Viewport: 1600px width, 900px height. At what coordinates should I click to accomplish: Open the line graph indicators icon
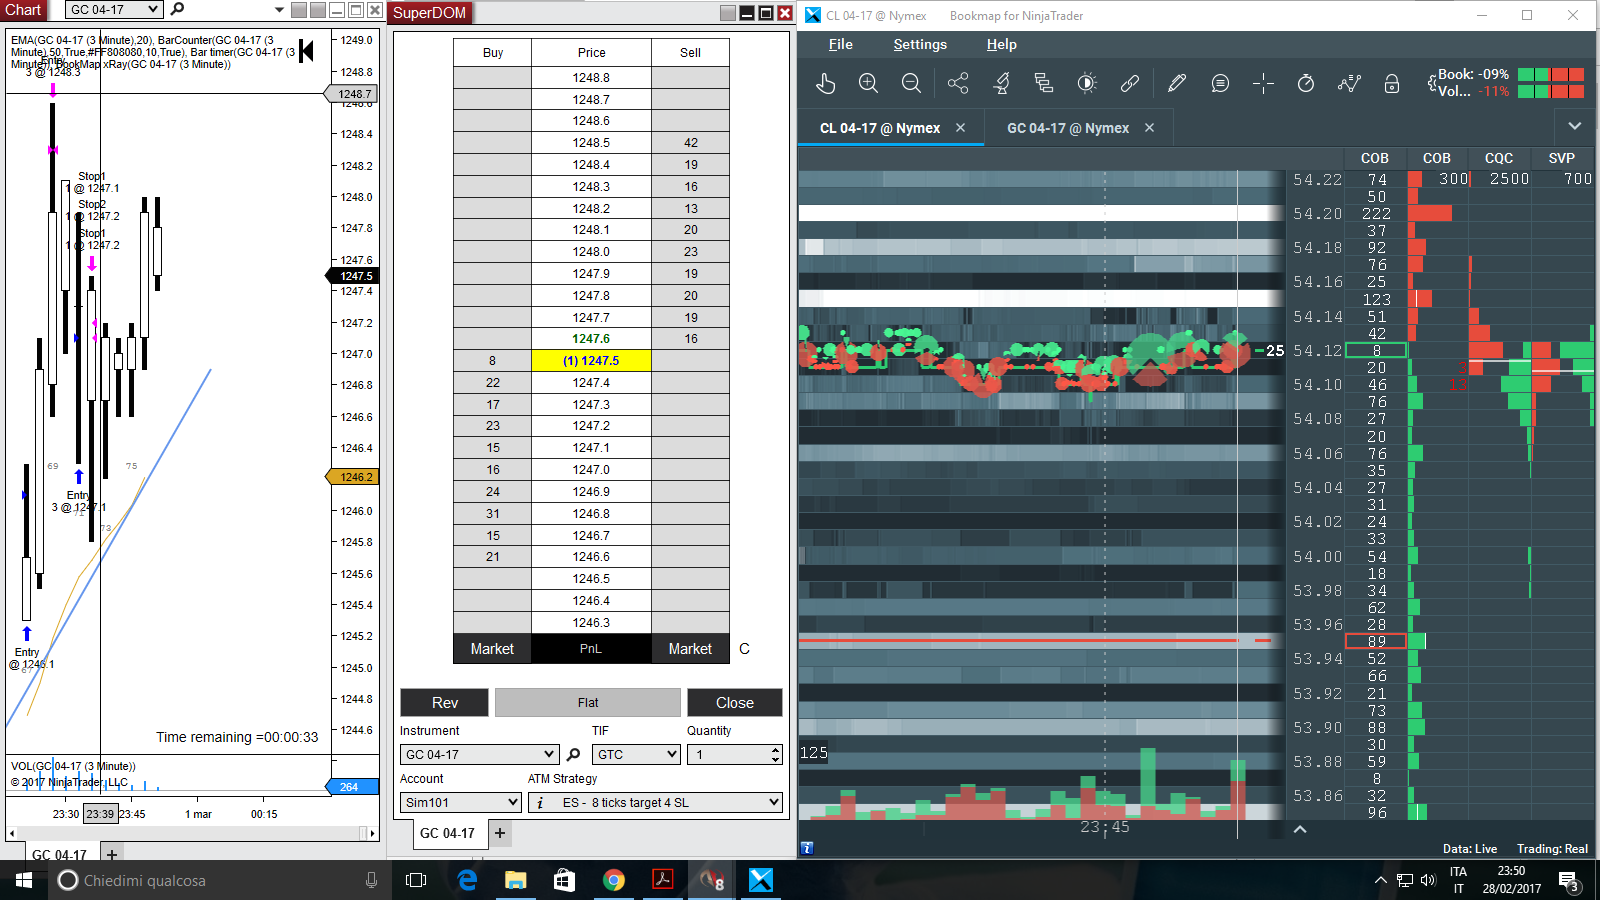[1349, 84]
